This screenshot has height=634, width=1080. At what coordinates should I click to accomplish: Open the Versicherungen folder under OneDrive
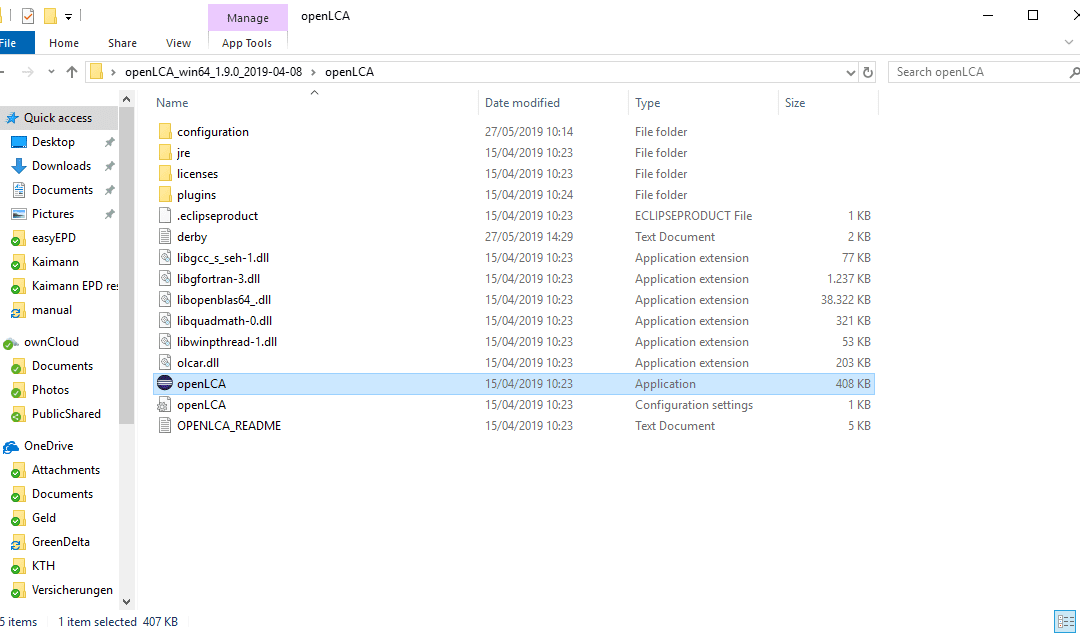[72, 591]
